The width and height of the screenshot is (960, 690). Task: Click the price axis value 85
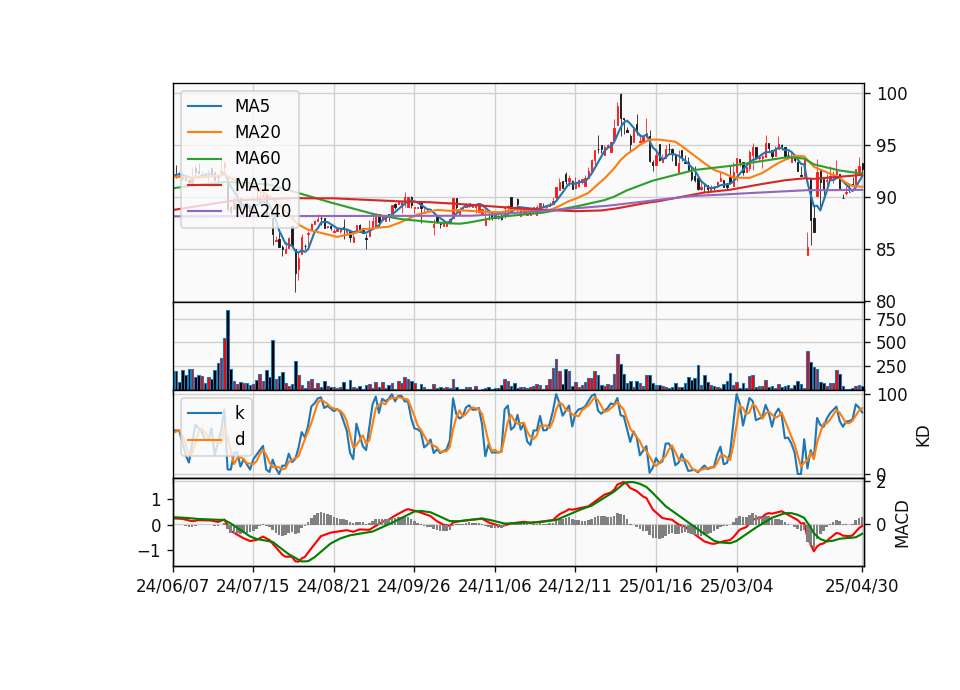coord(887,250)
